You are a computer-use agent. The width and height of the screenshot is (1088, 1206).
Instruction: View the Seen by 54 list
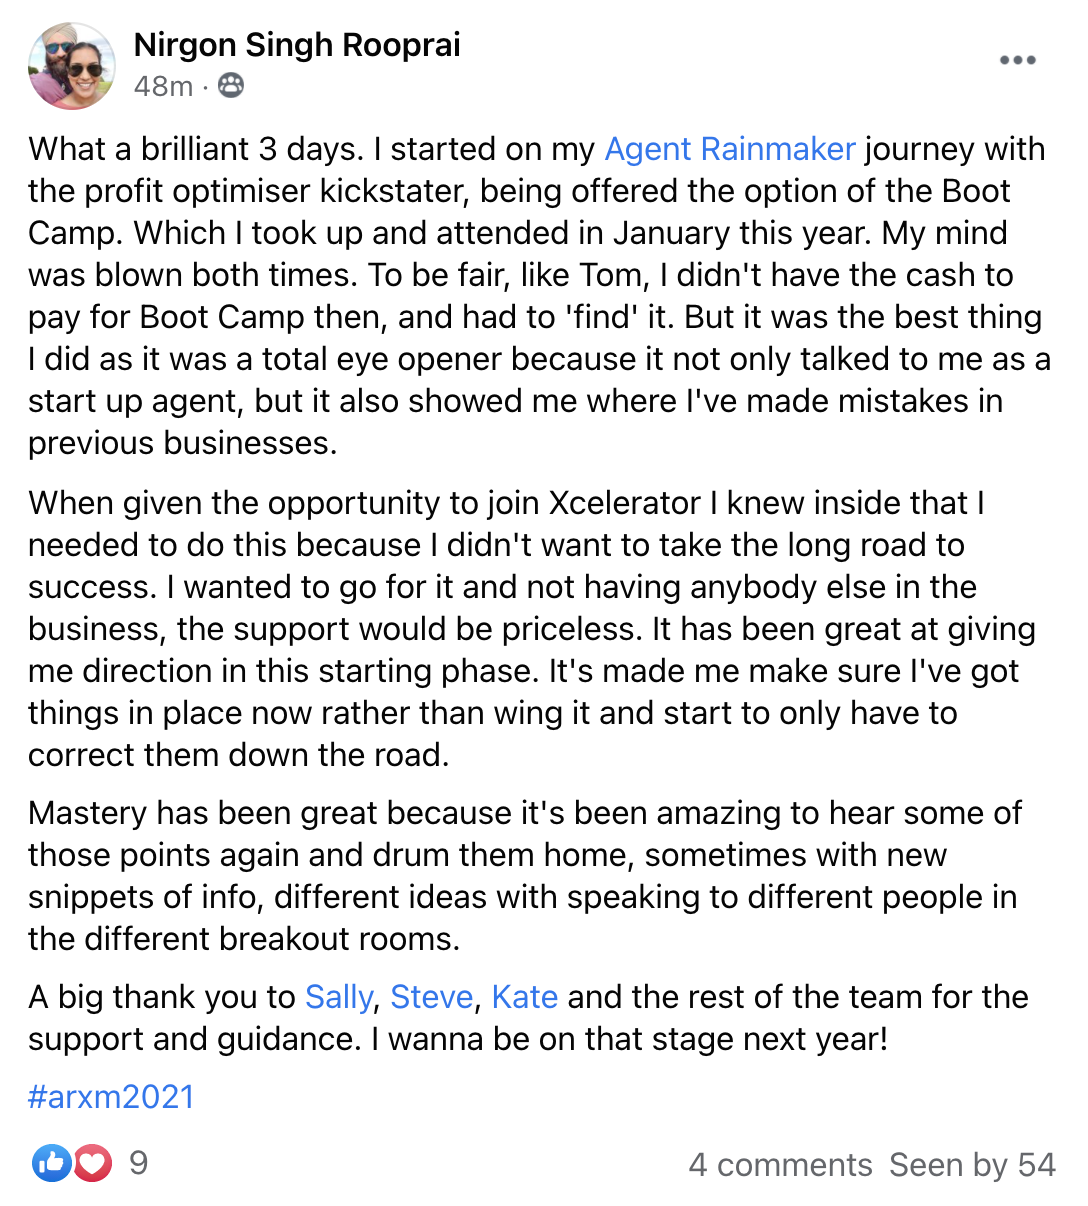972,1165
